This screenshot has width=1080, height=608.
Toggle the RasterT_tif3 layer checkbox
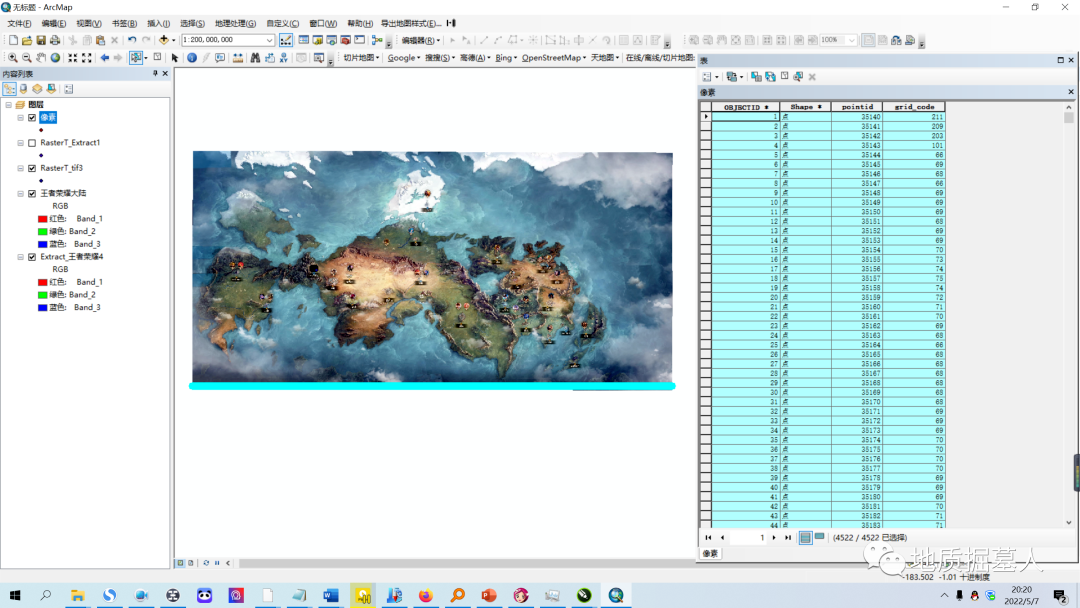click(x=32, y=168)
